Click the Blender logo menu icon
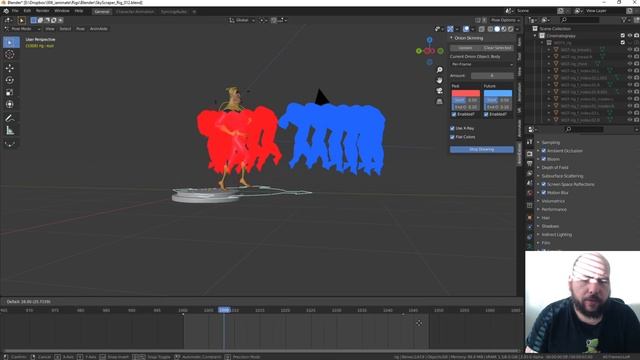Image resolution: width=640 pixels, height=360 pixels. click(6, 11)
